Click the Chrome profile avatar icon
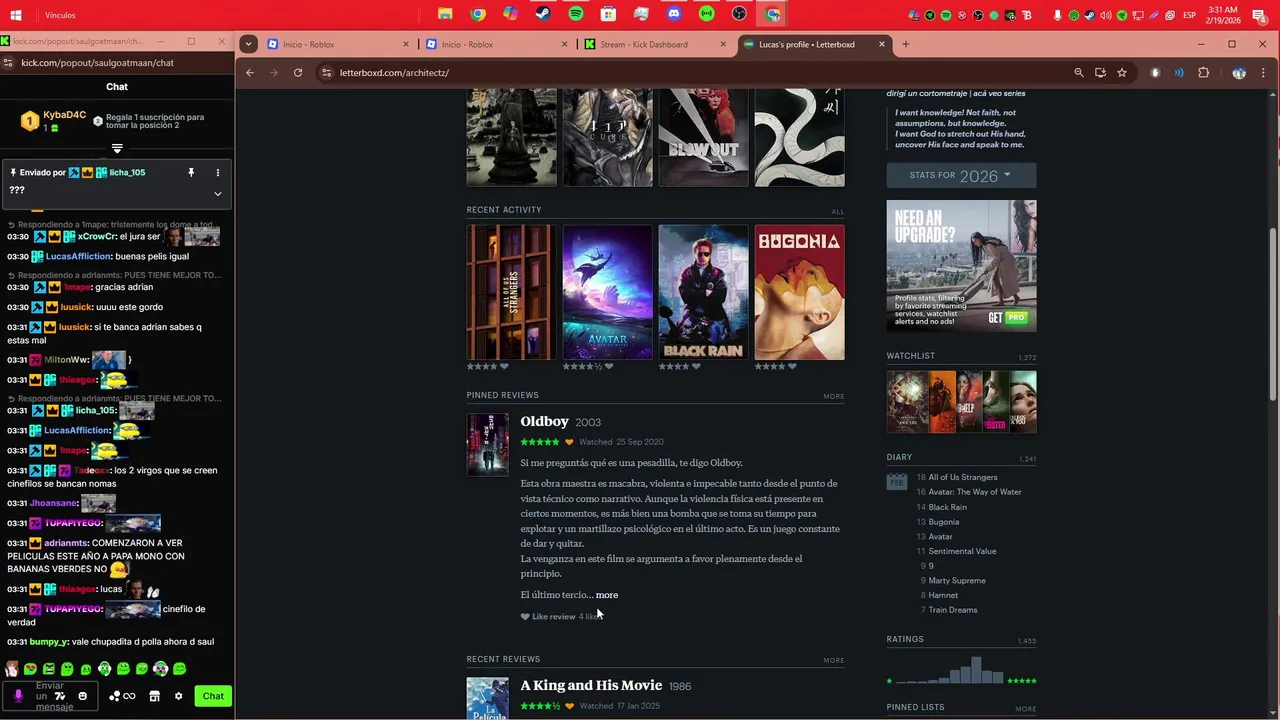Image resolution: width=1280 pixels, height=720 pixels. pyautogui.click(x=1239, y=72)
